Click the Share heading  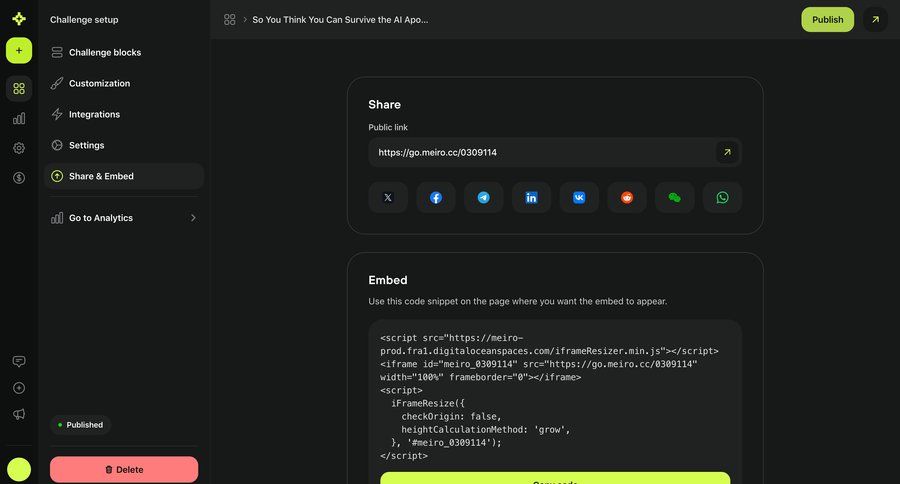(x=385, y=104)
